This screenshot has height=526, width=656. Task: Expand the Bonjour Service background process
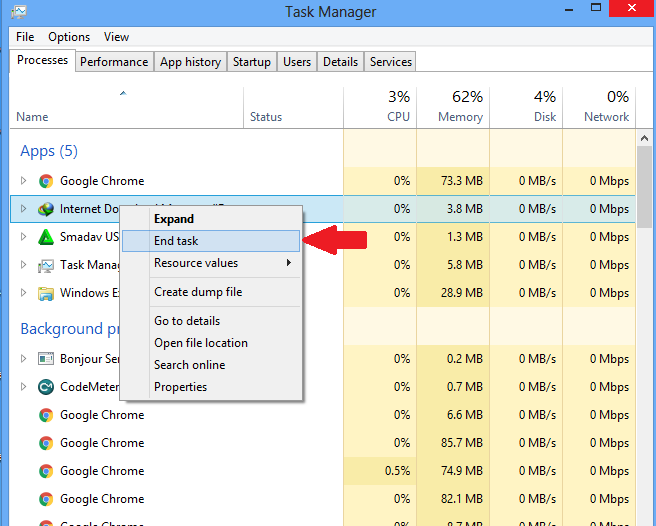[x=24, y=359]
